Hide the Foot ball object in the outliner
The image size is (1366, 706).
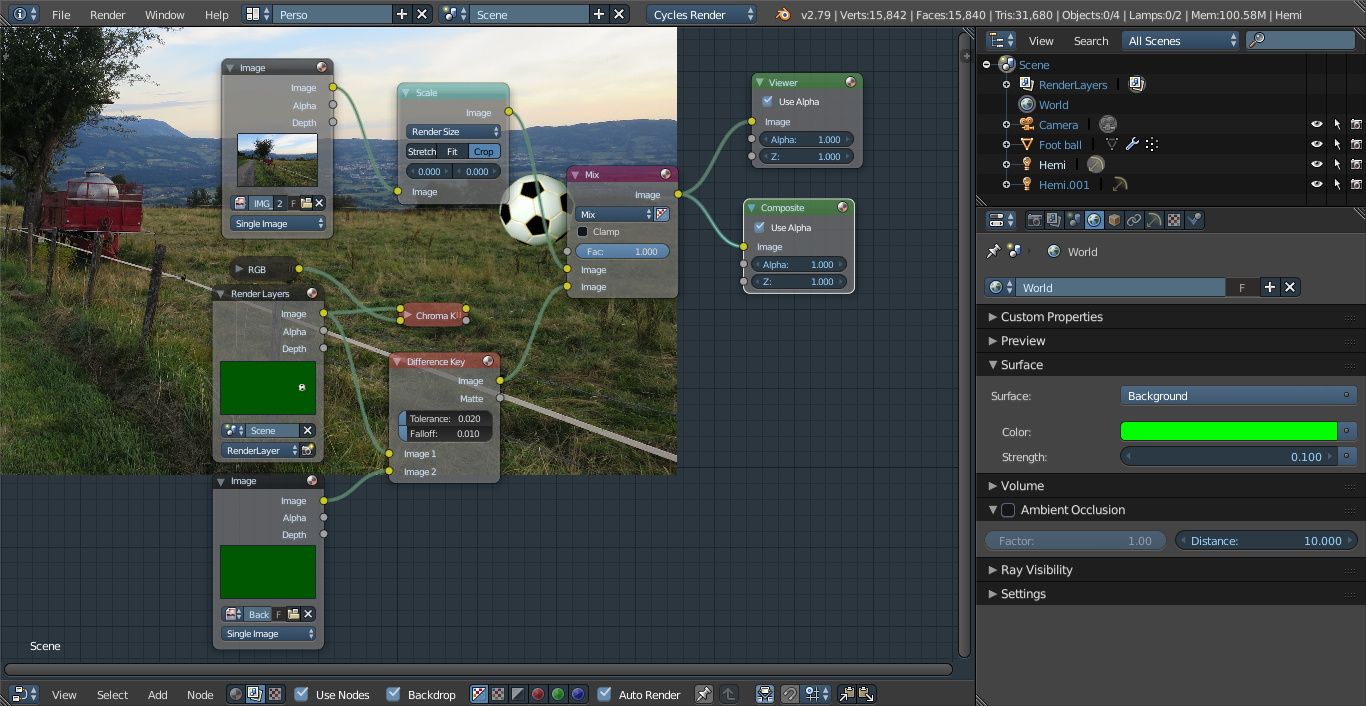[x=1316, y=145]
